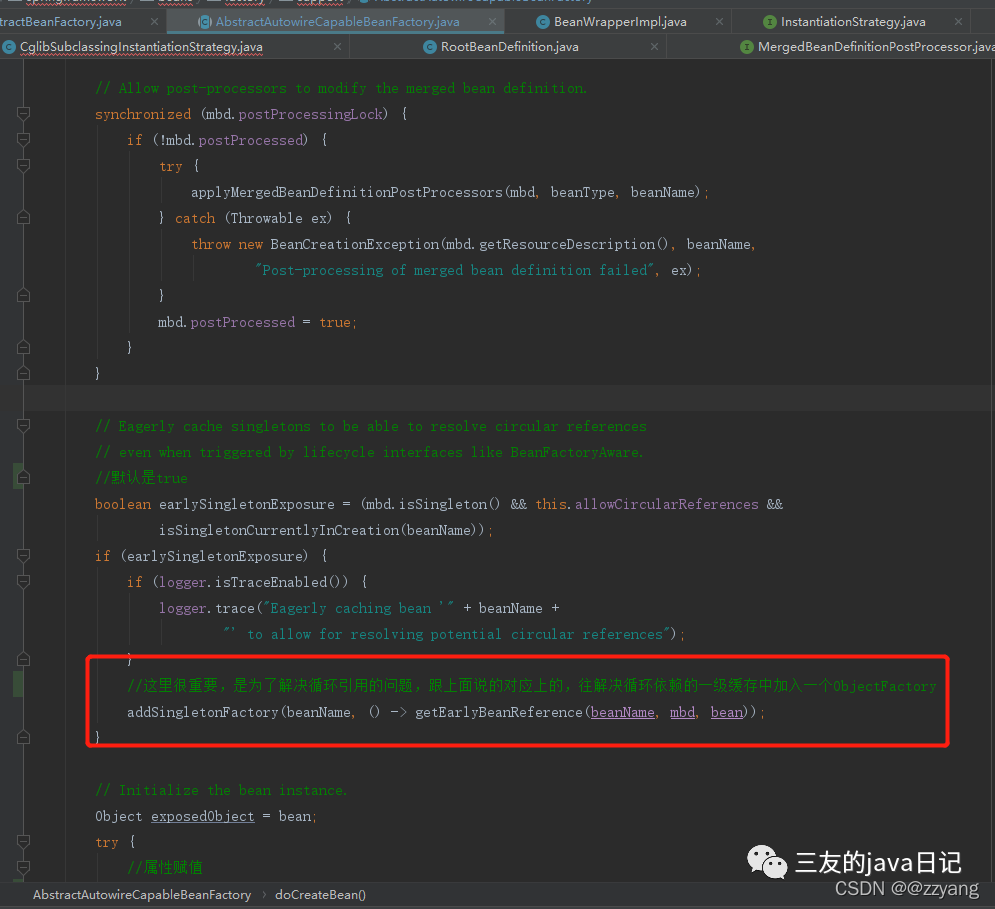The image size is (995, 909).
Task: Click getEarlyBeanReference in lambda
Action: 499,712
